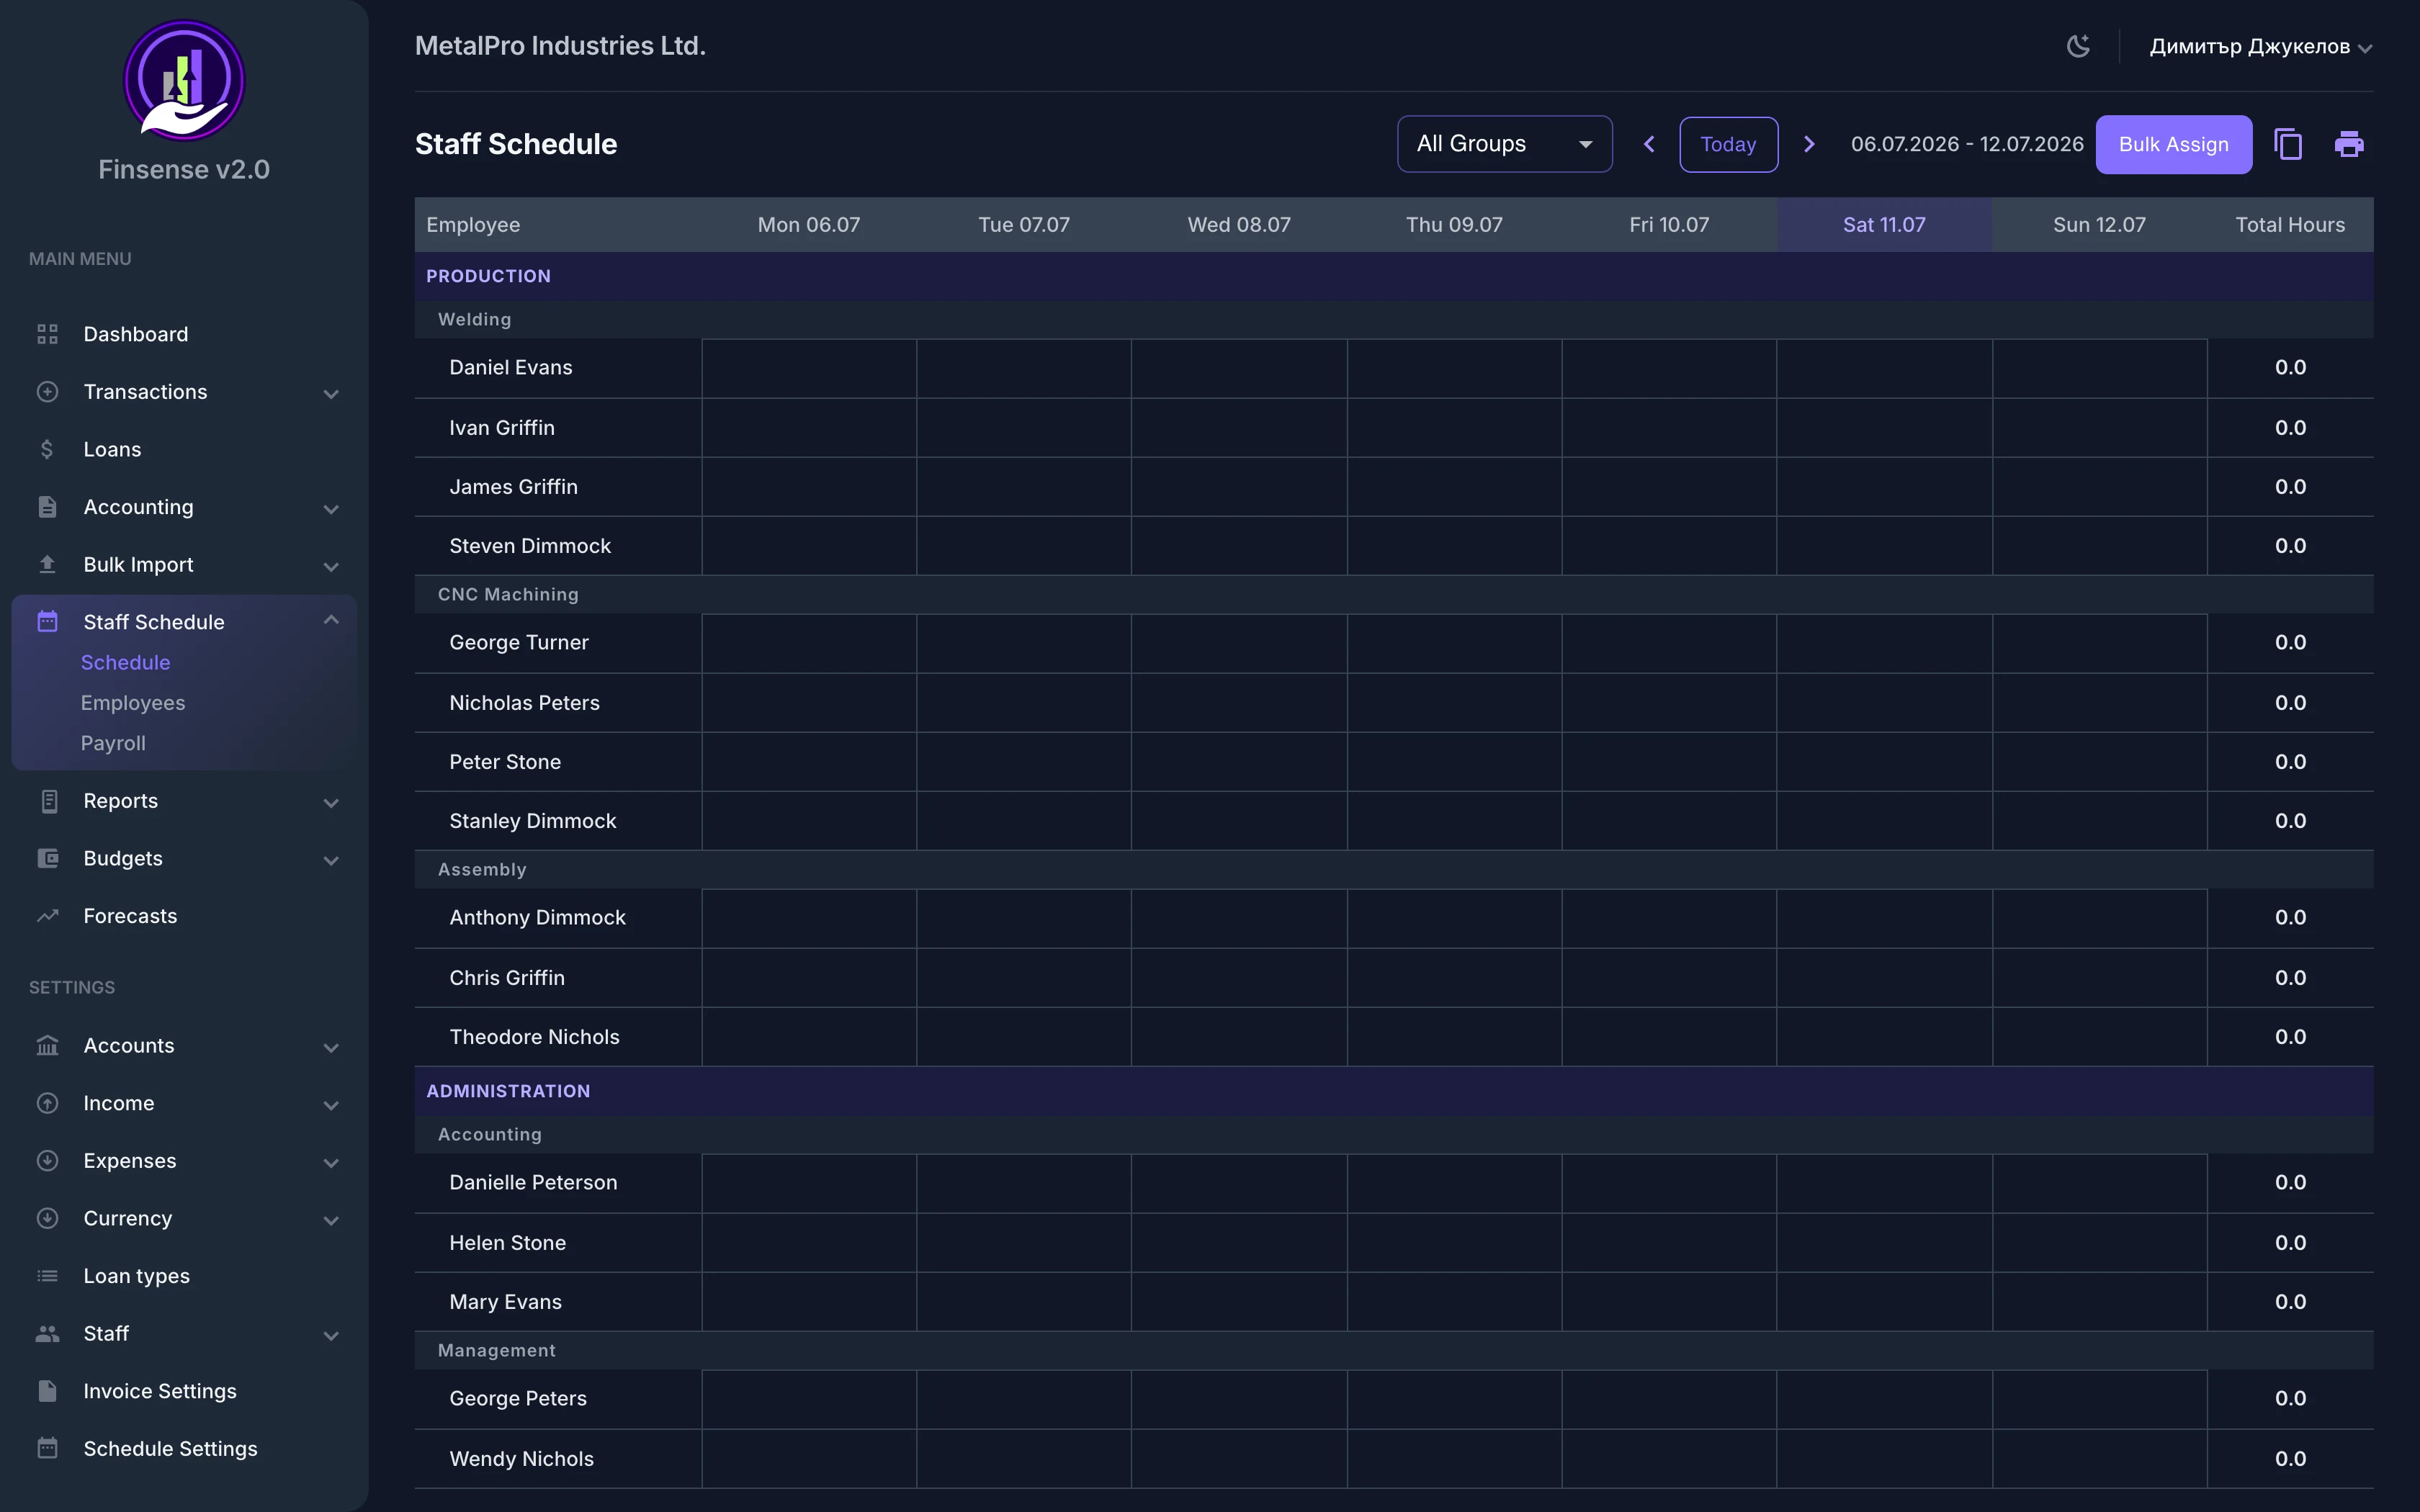
Task: Expand the Income settings chevron
Action: pyautogui.click(x=331, y=1106)
